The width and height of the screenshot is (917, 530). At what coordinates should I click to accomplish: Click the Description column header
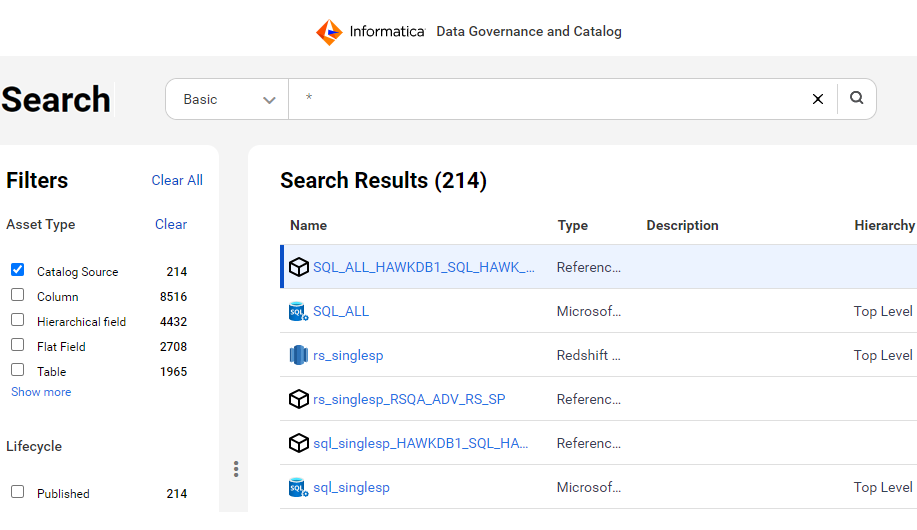pyautogui.click(x=682, y=225)
